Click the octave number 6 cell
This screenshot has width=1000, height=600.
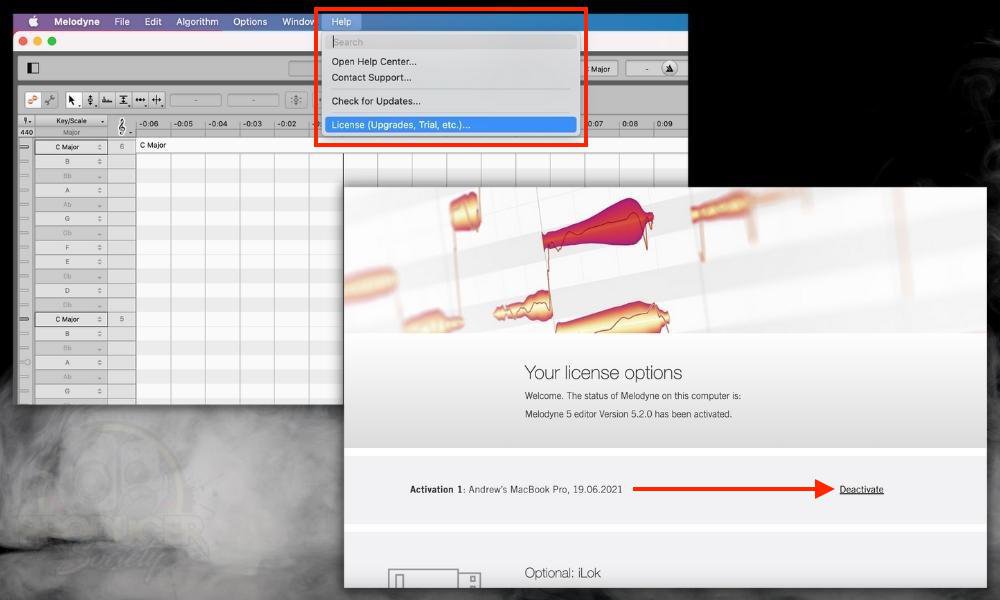coord(122,147)
